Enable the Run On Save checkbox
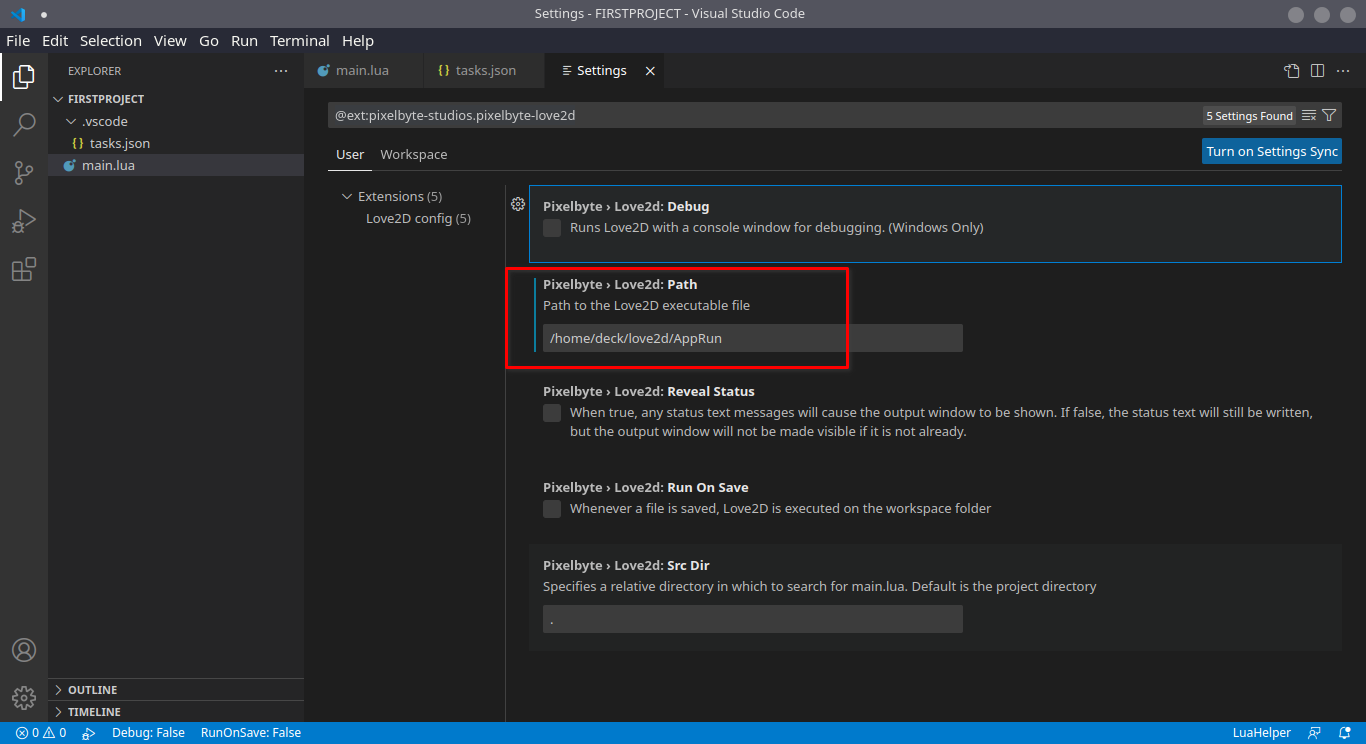Image resolution: width=1366 pixels, height=744 pixels. [552, 509]
